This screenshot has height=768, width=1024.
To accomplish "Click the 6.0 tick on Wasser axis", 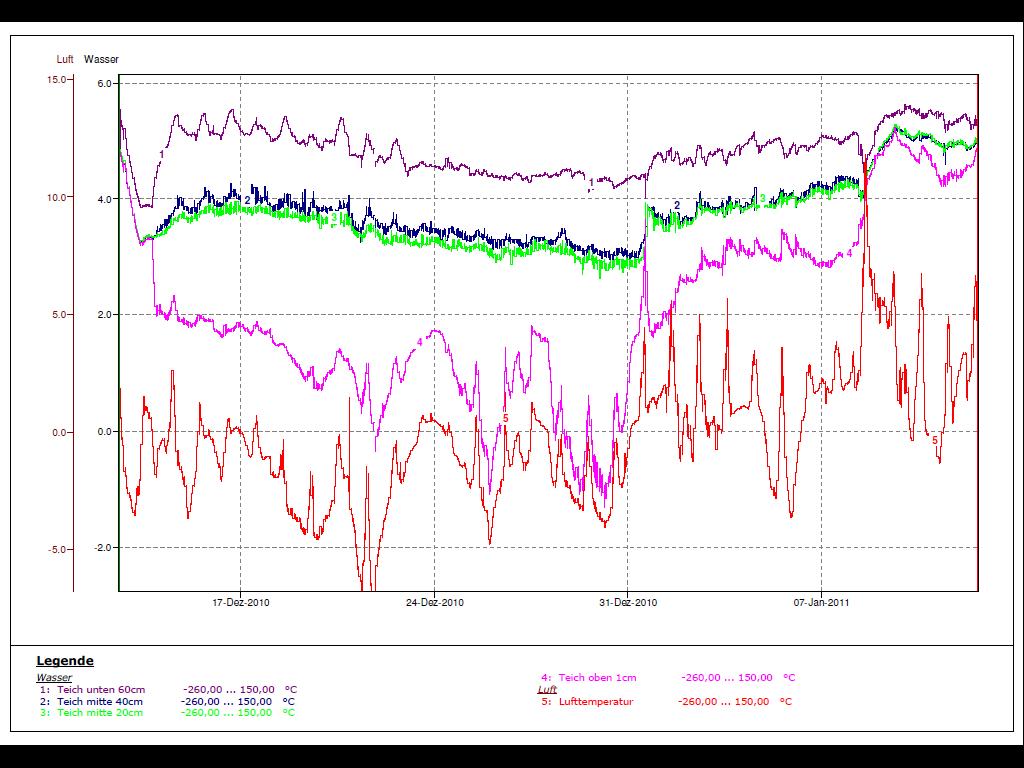I will click(x=104, y=84).
